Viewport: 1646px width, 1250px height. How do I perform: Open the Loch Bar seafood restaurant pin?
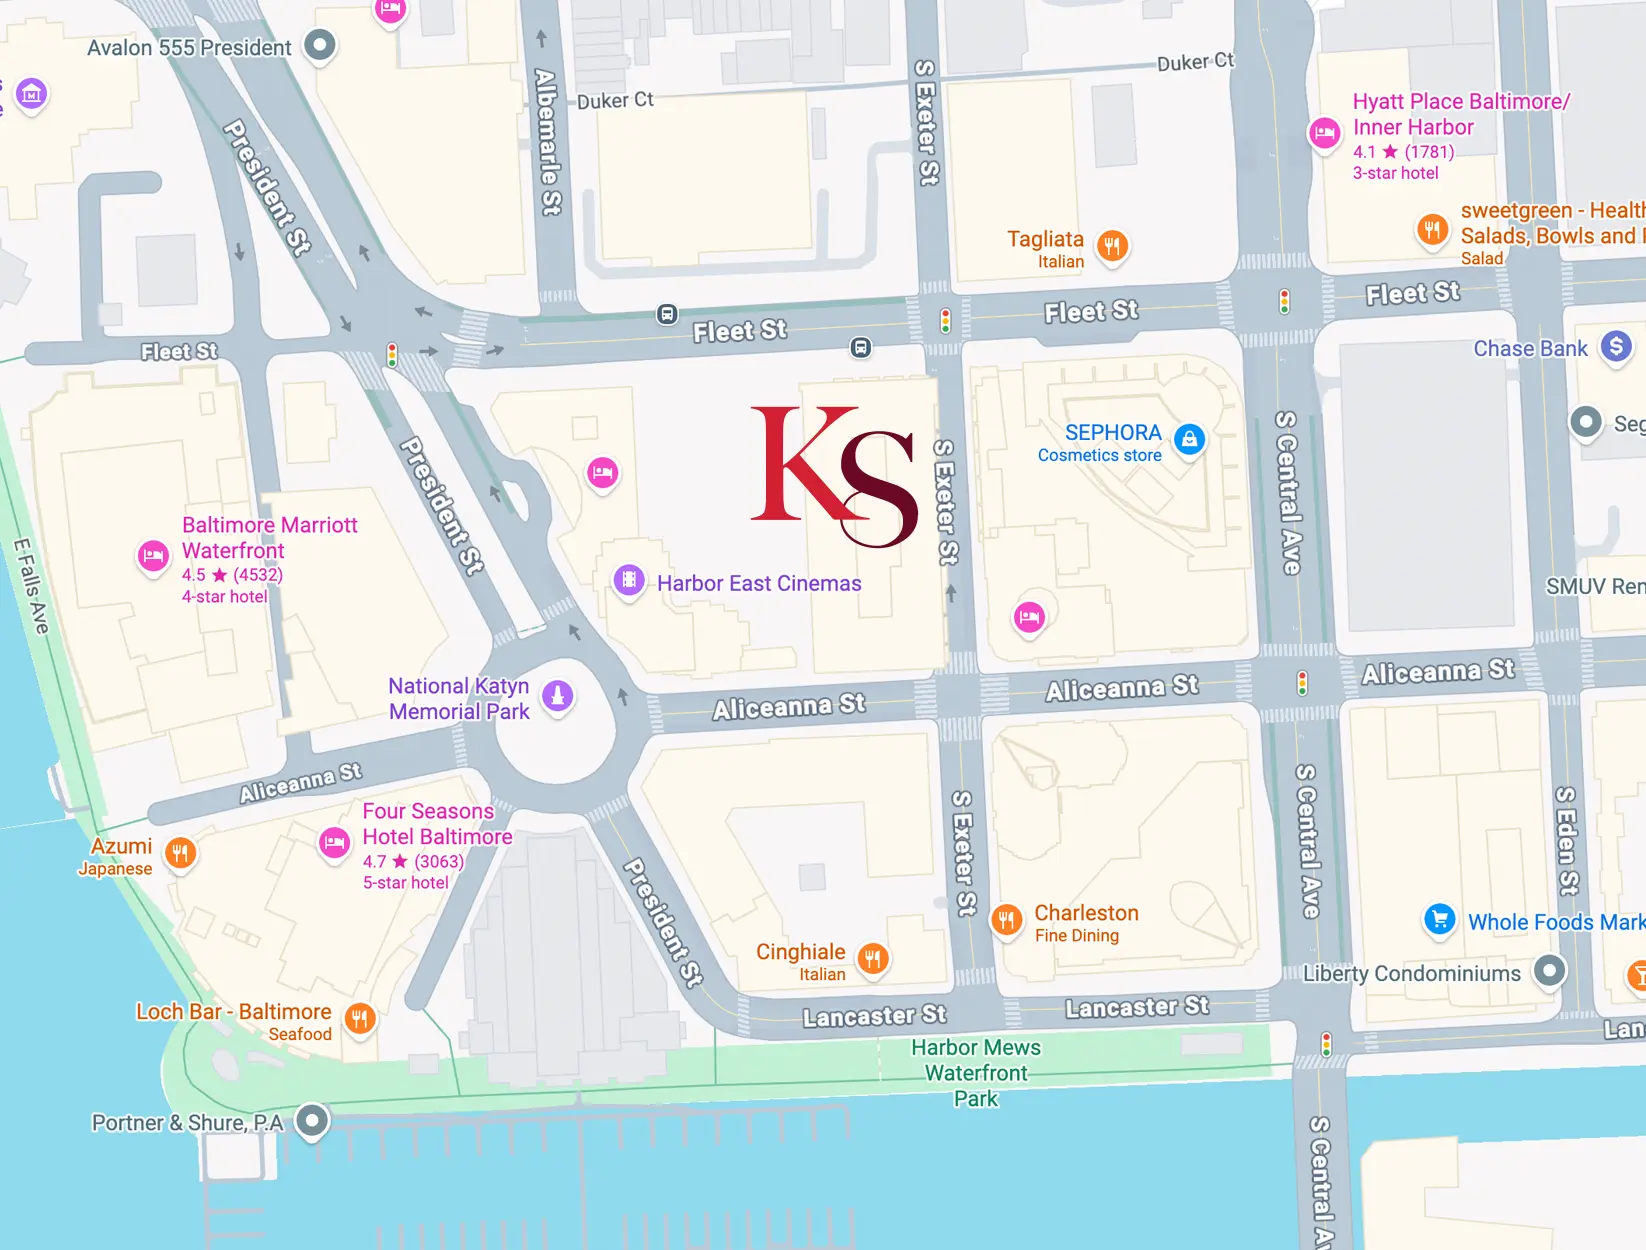click(360, 1019)
